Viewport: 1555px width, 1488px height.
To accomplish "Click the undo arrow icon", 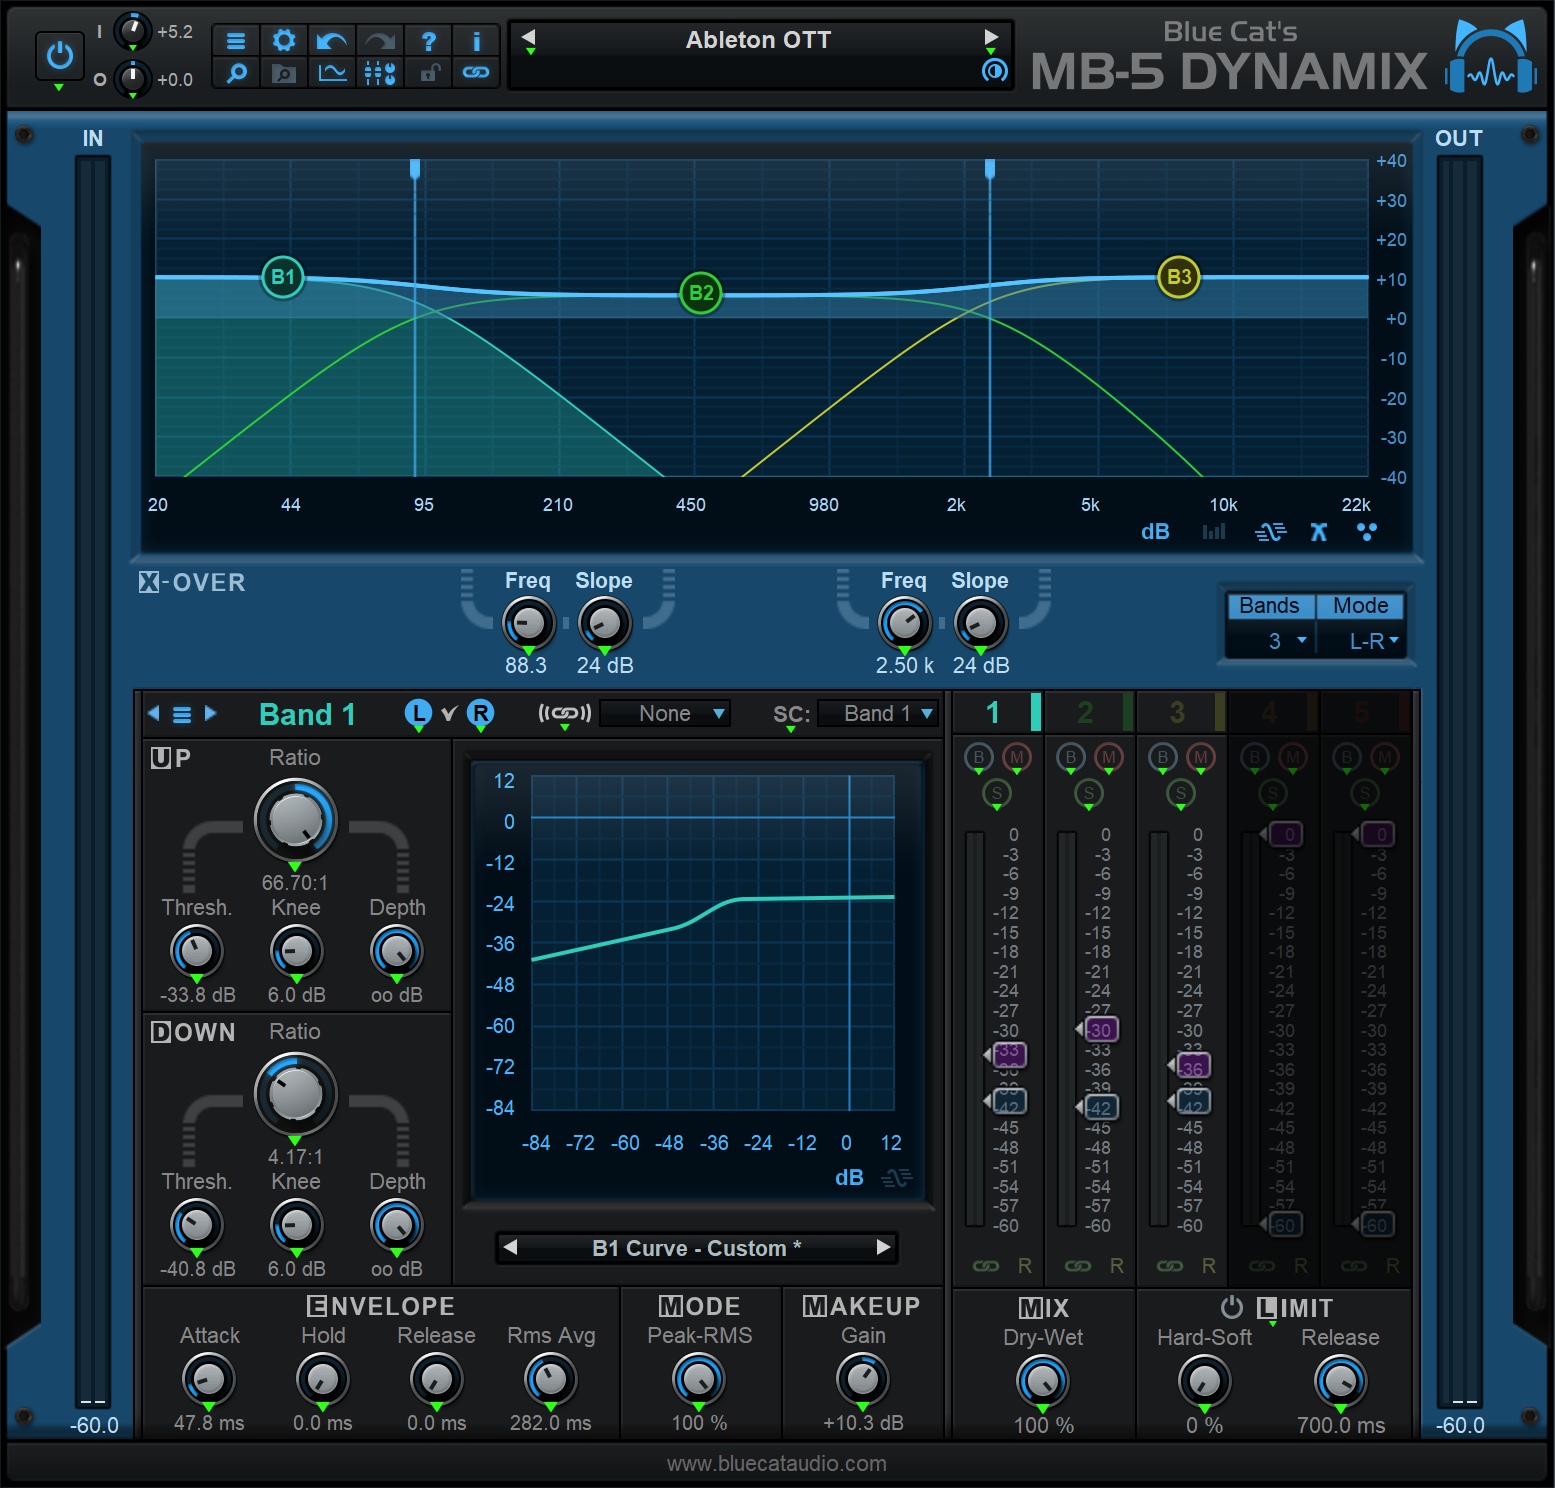I will 332,41.
